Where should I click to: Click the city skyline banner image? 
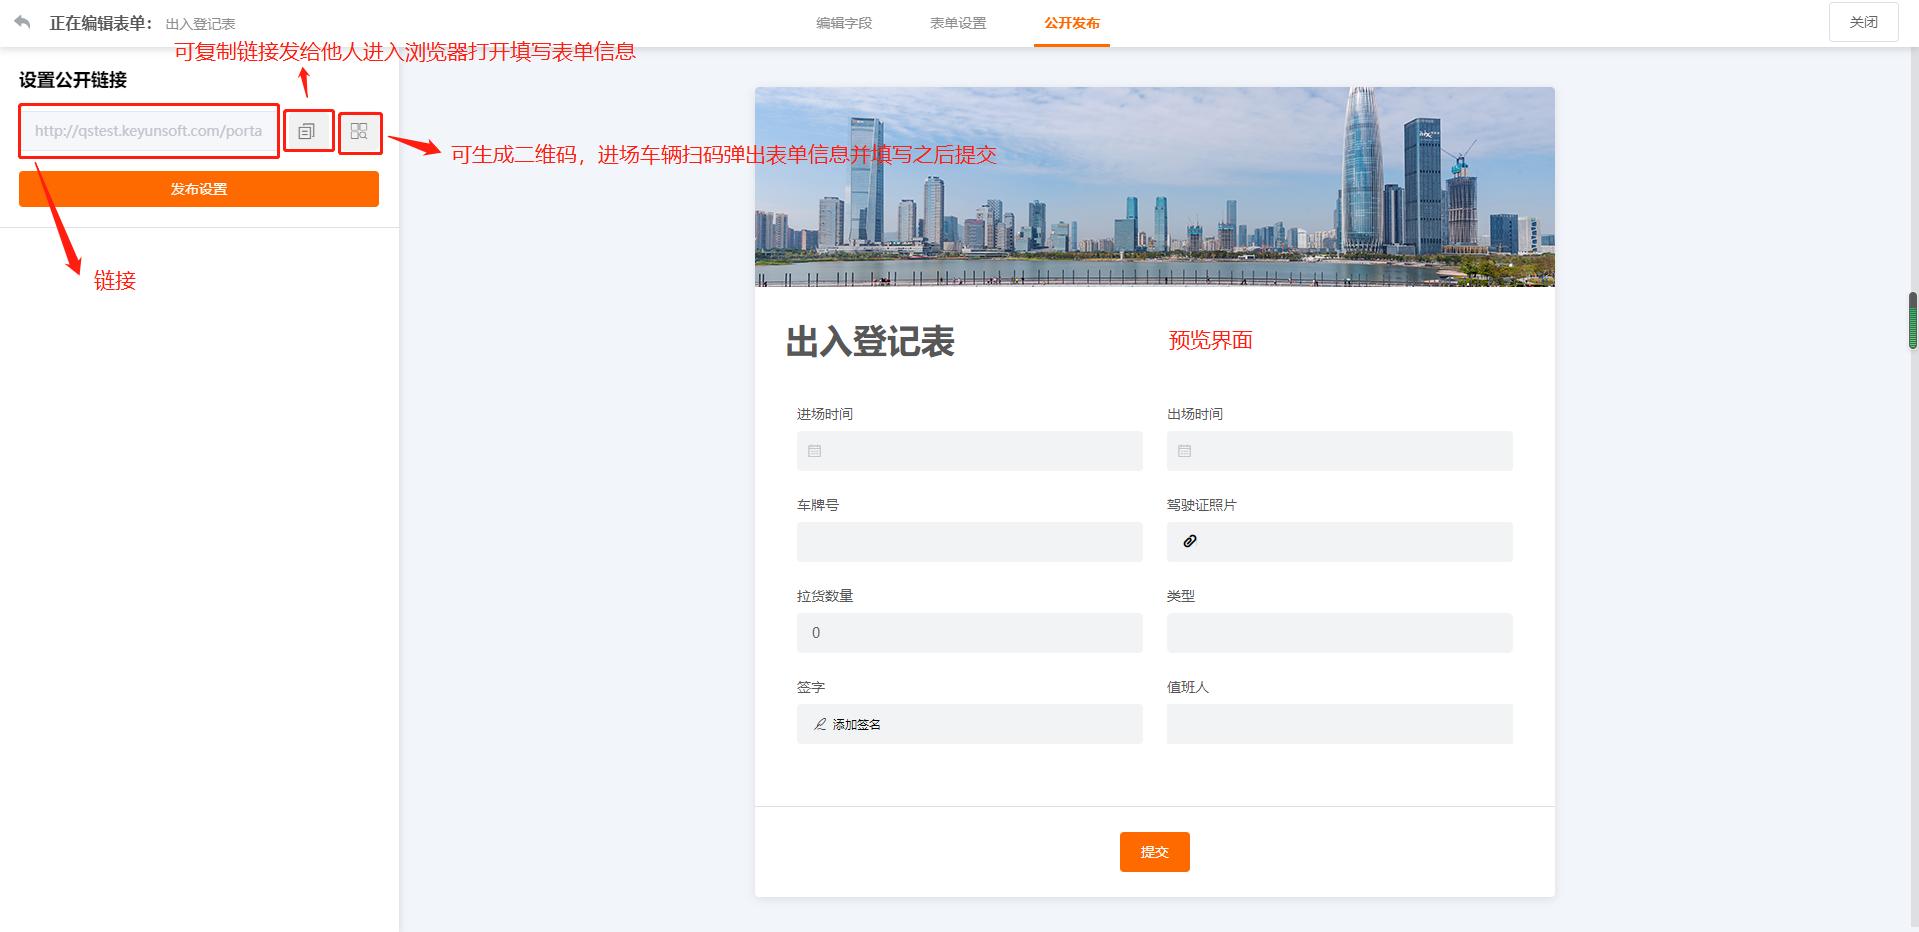coord(1154,186)
